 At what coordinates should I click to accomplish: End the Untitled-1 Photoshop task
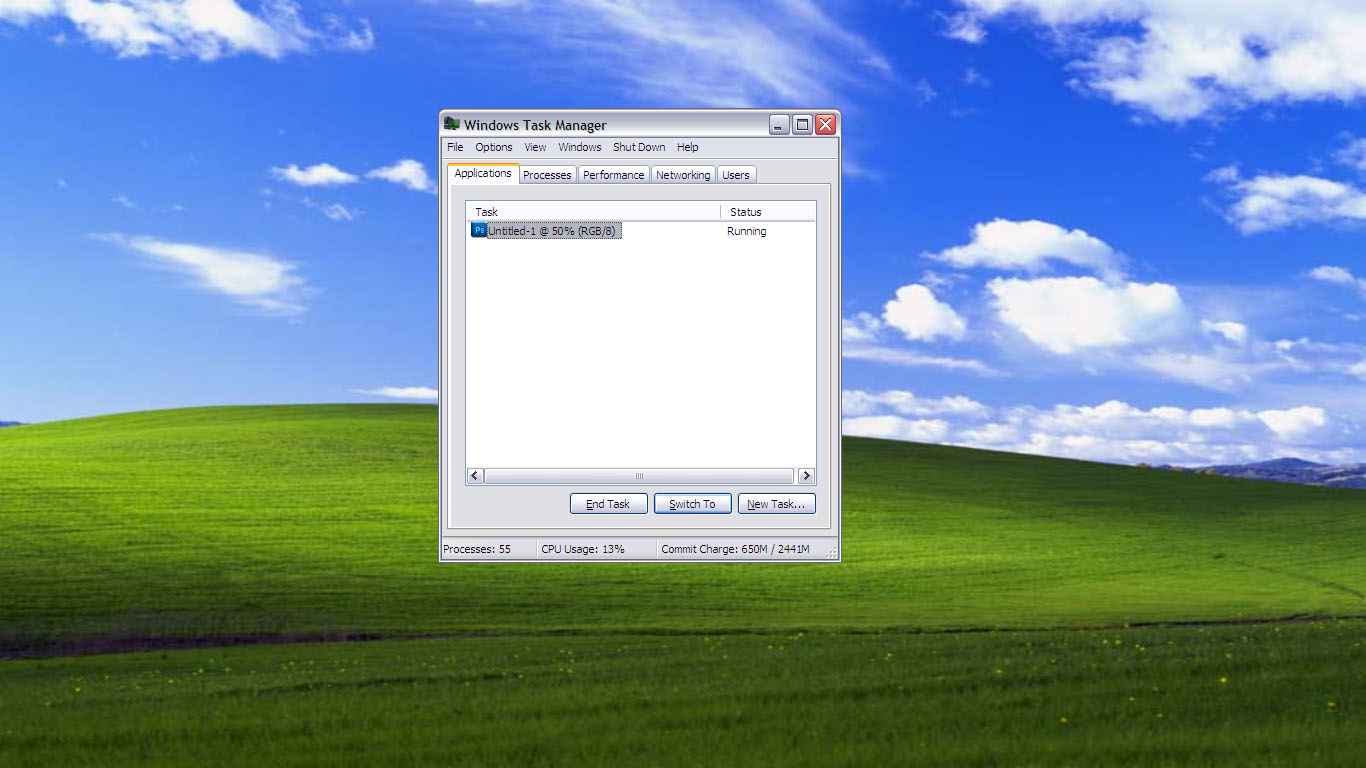[608, 503]
